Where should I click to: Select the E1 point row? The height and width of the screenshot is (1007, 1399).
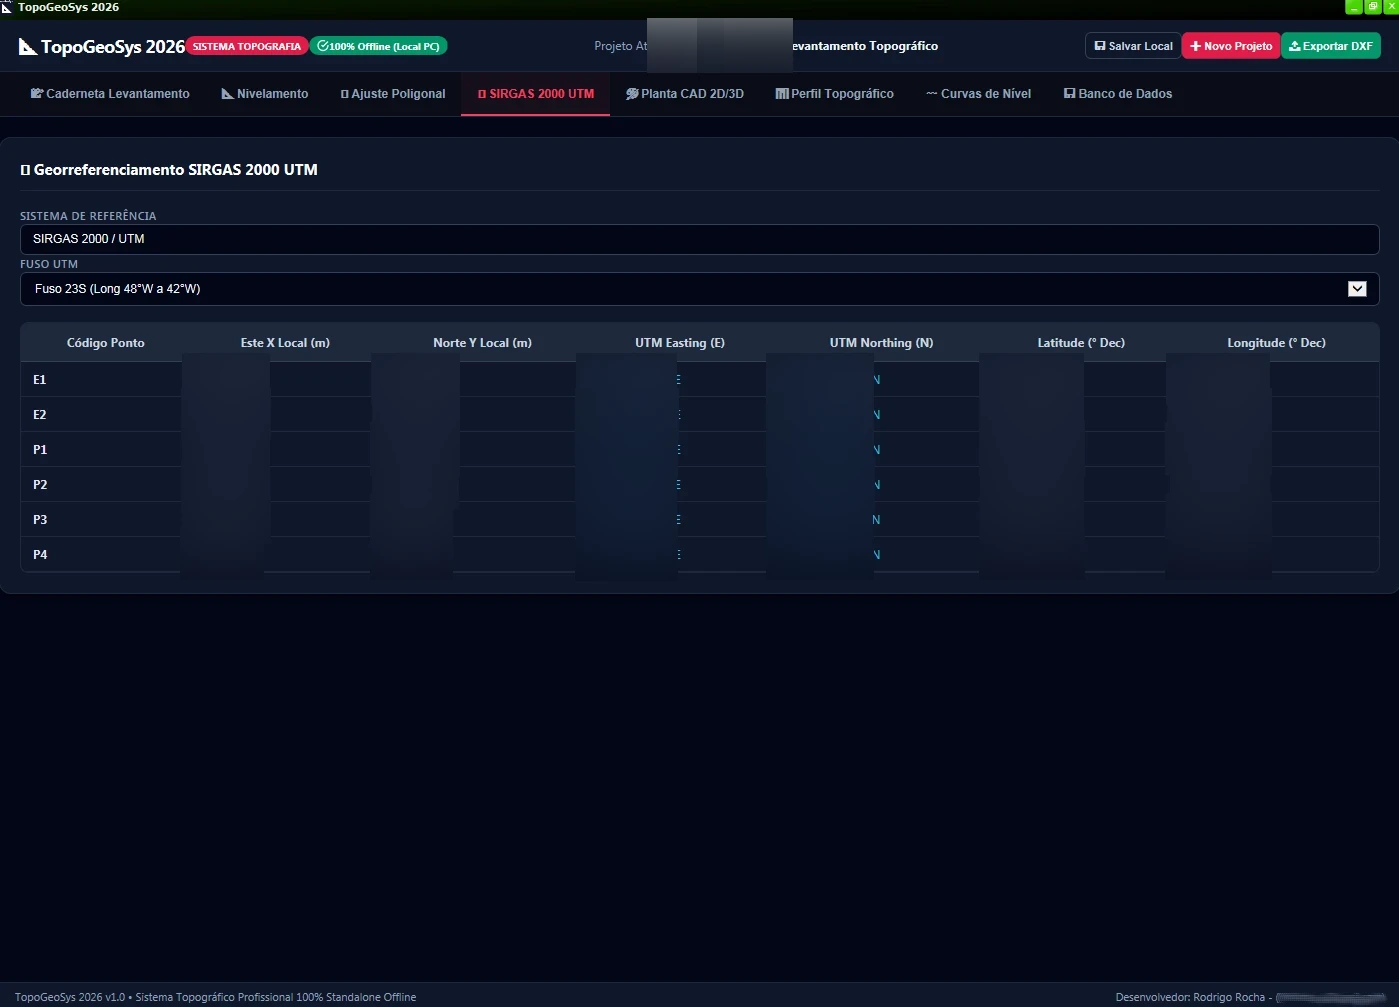tap(699, 380)
